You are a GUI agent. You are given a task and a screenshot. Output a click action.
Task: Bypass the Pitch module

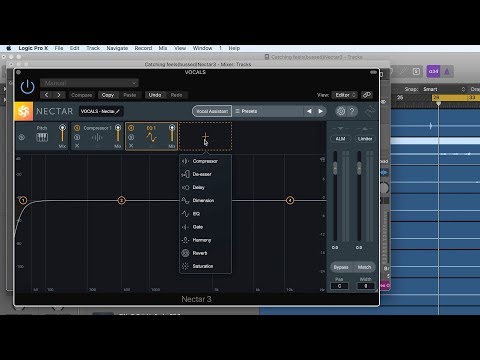click(x=22, y=137)
